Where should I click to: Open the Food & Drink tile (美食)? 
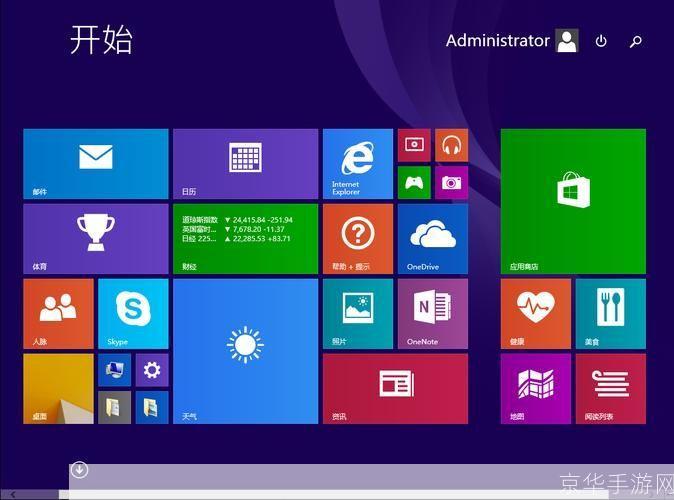610,314
